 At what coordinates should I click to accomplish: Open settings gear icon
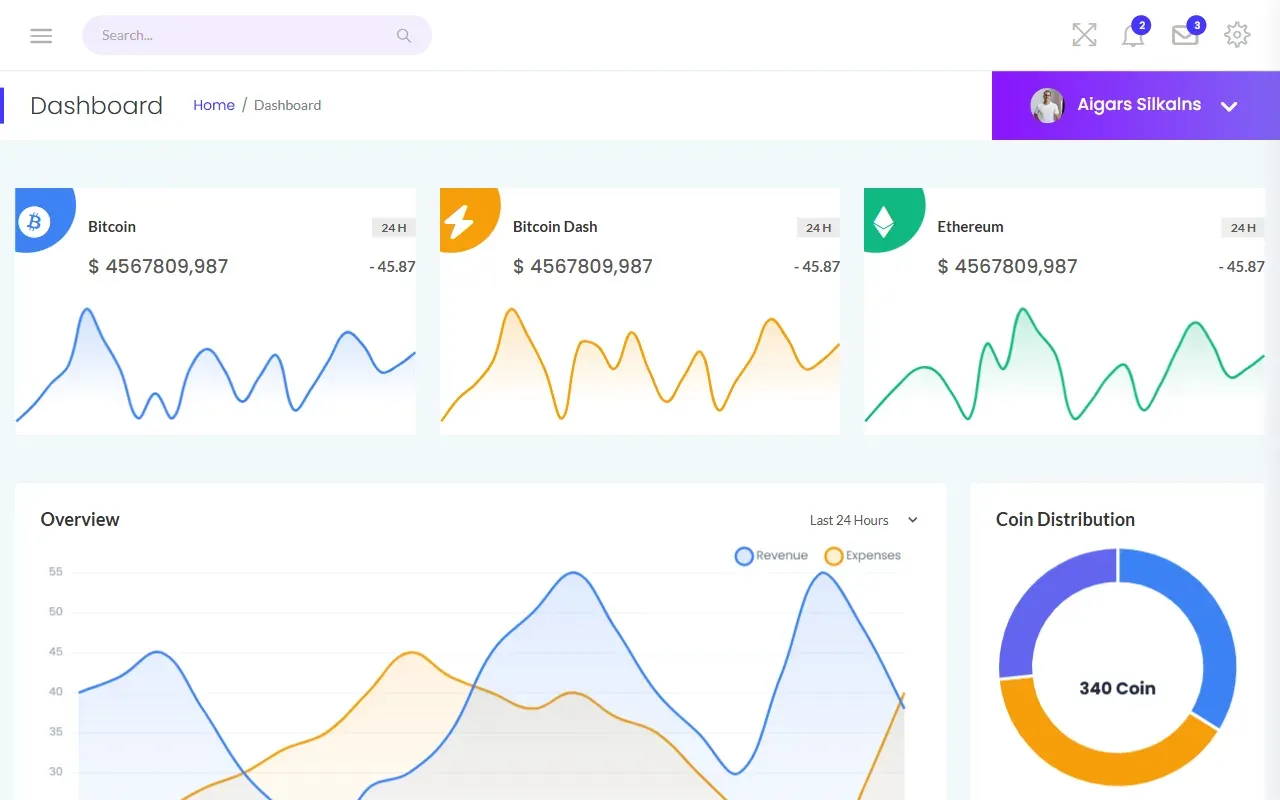coord(1237,35)
